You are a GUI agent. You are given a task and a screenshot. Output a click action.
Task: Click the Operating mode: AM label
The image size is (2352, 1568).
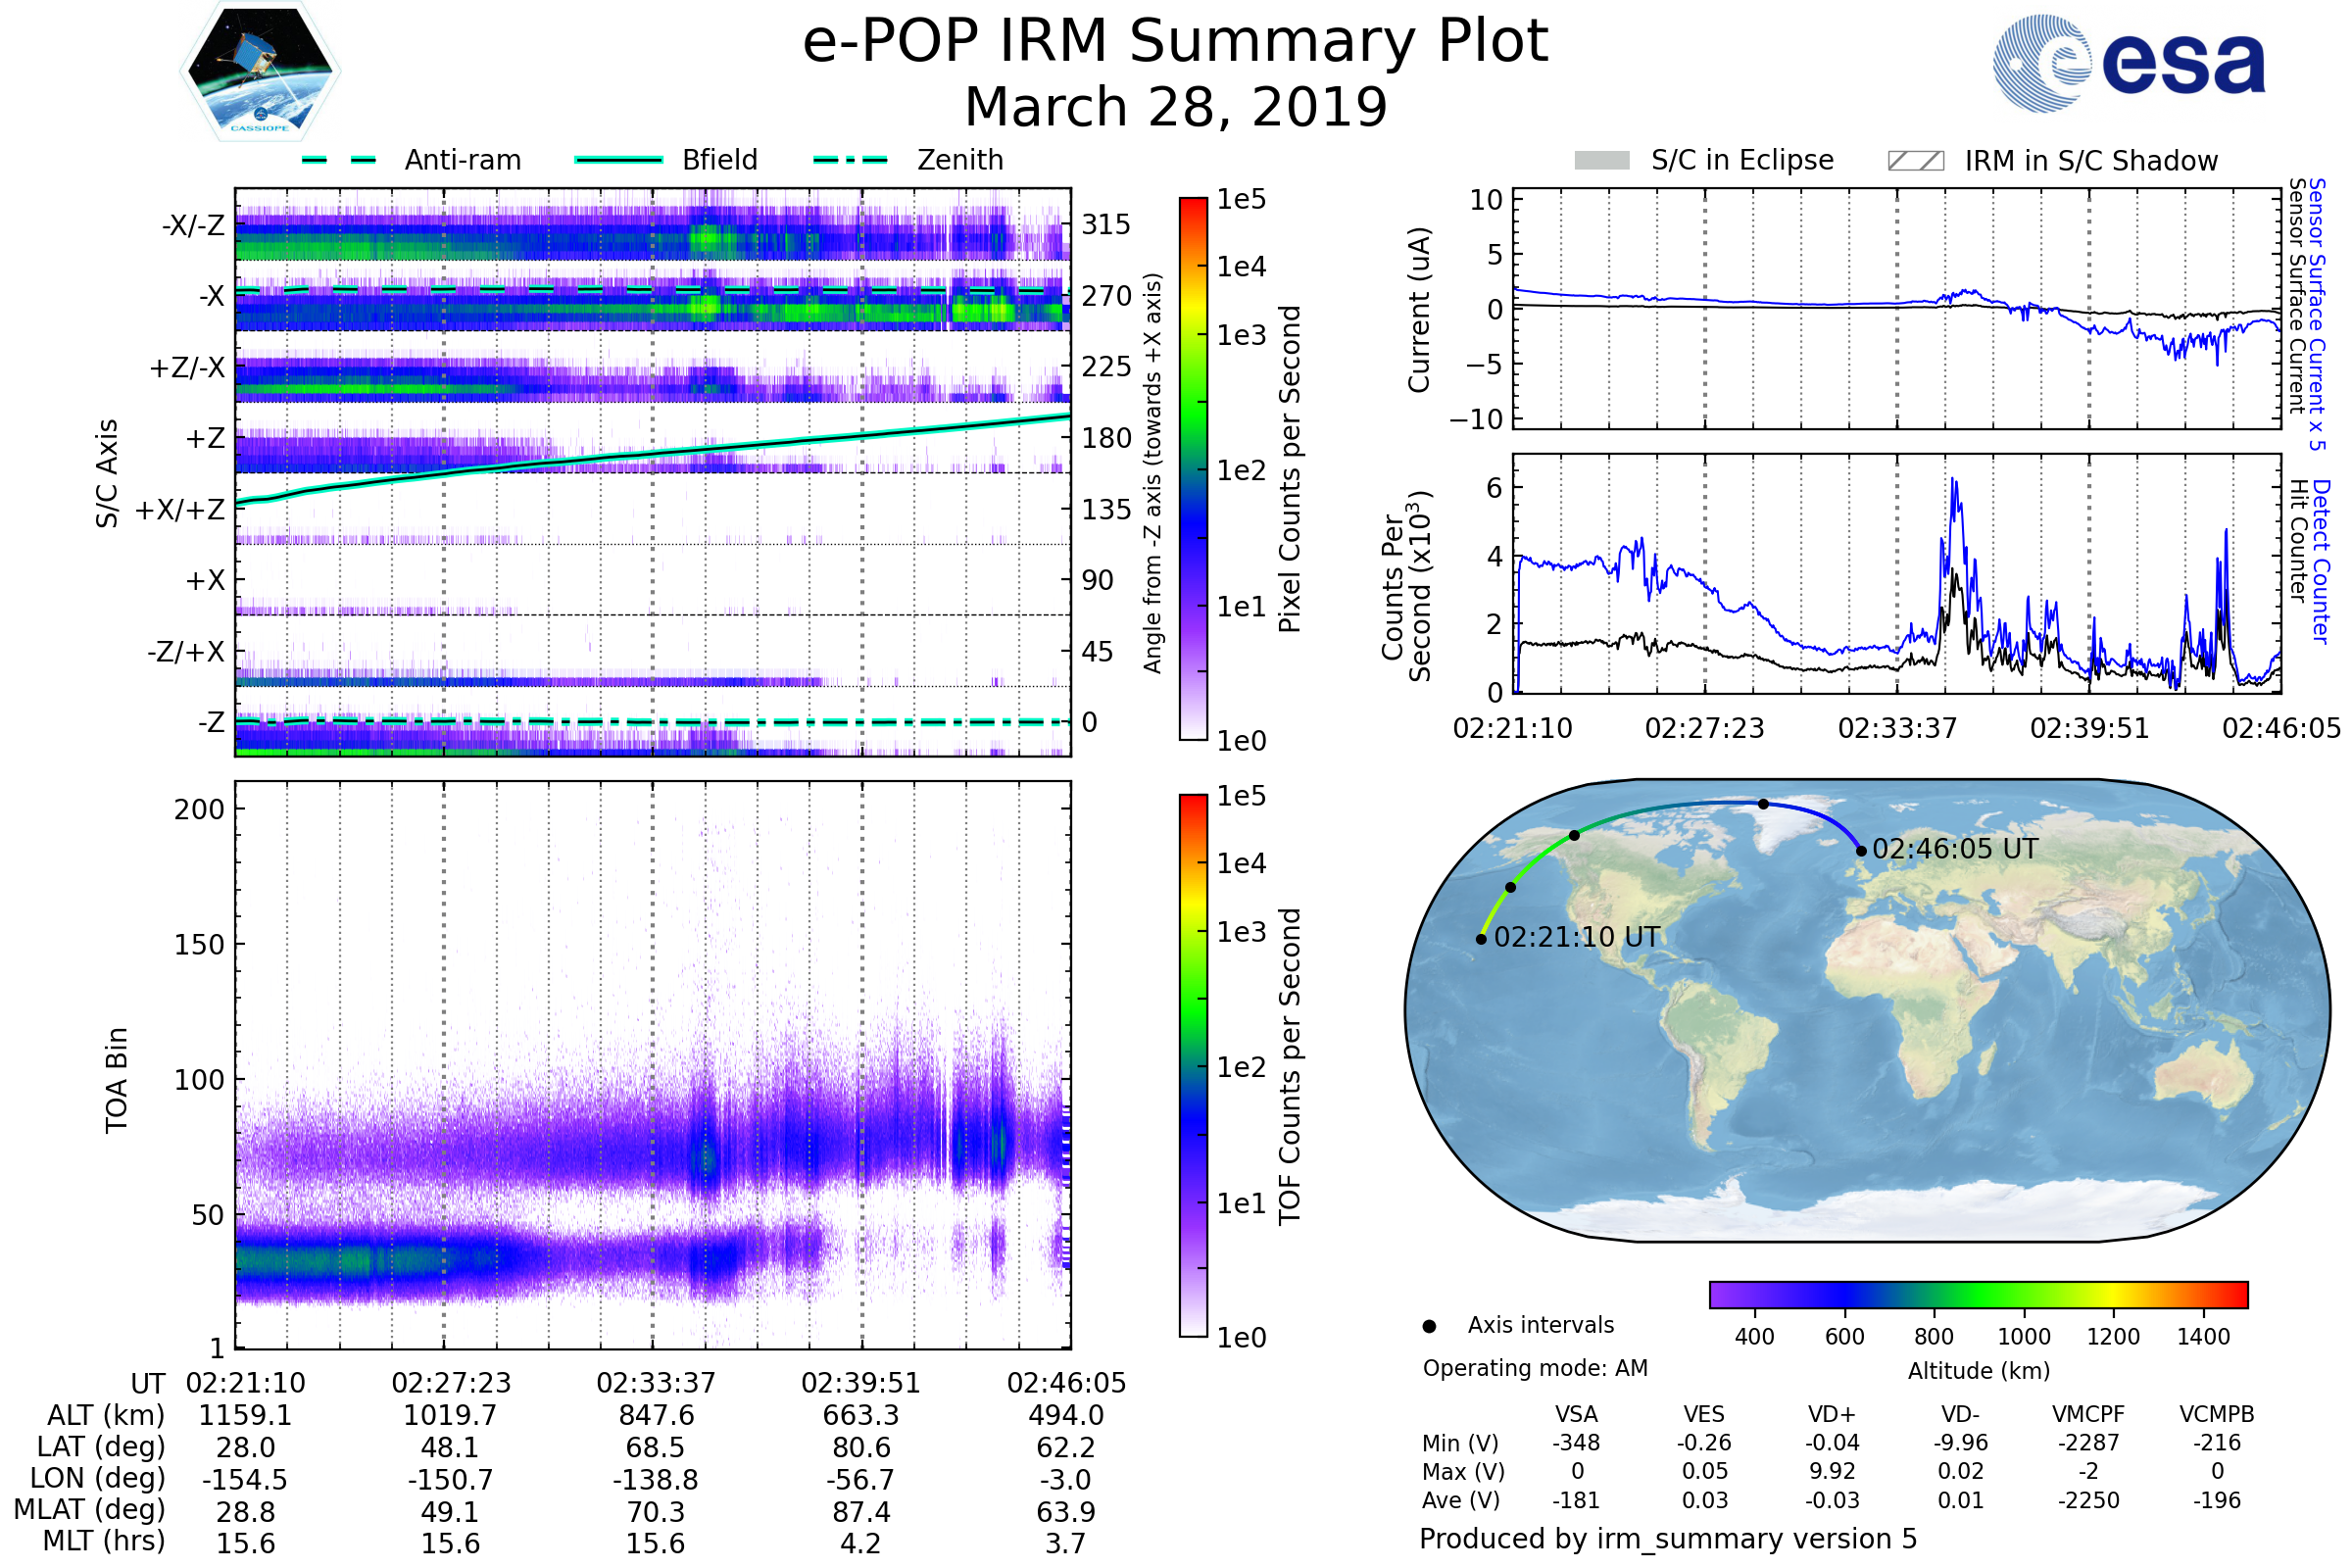(x=1535, y=1368)
